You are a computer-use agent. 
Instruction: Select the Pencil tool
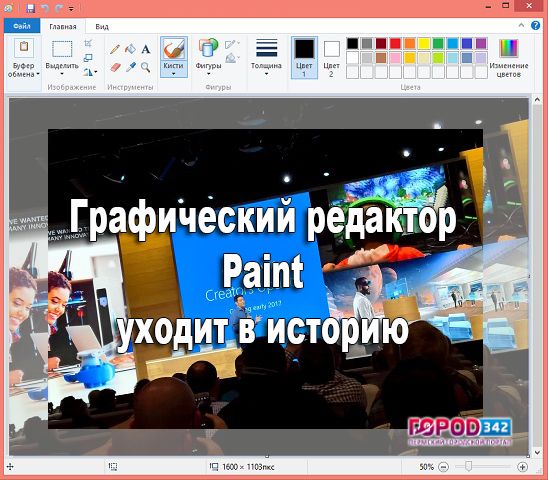point(115,49)
